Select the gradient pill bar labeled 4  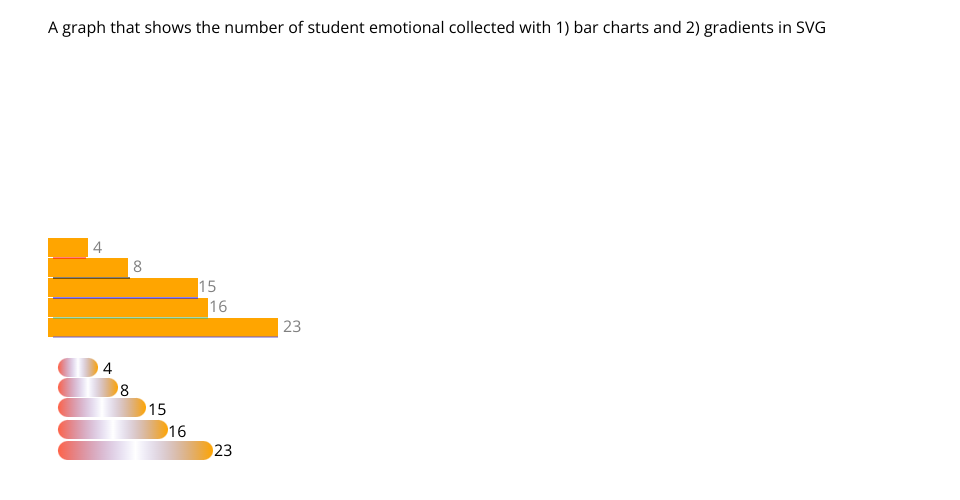point(78,367)
